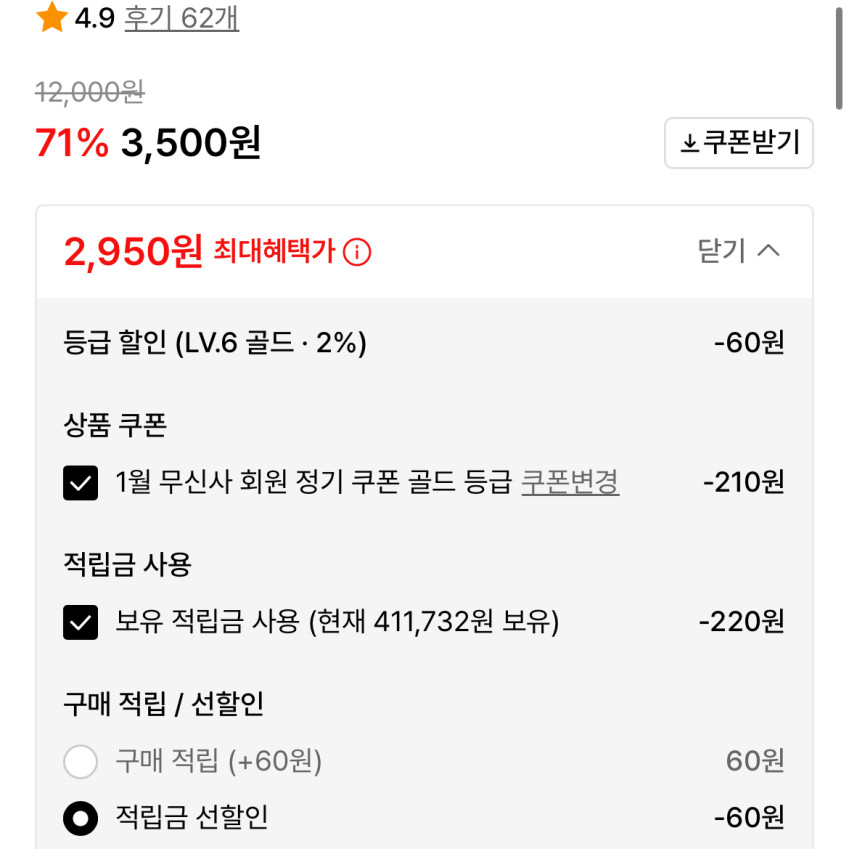Click the up chevron next to 닫기
The image size is (849, 849).
click(x=768, y=251)
